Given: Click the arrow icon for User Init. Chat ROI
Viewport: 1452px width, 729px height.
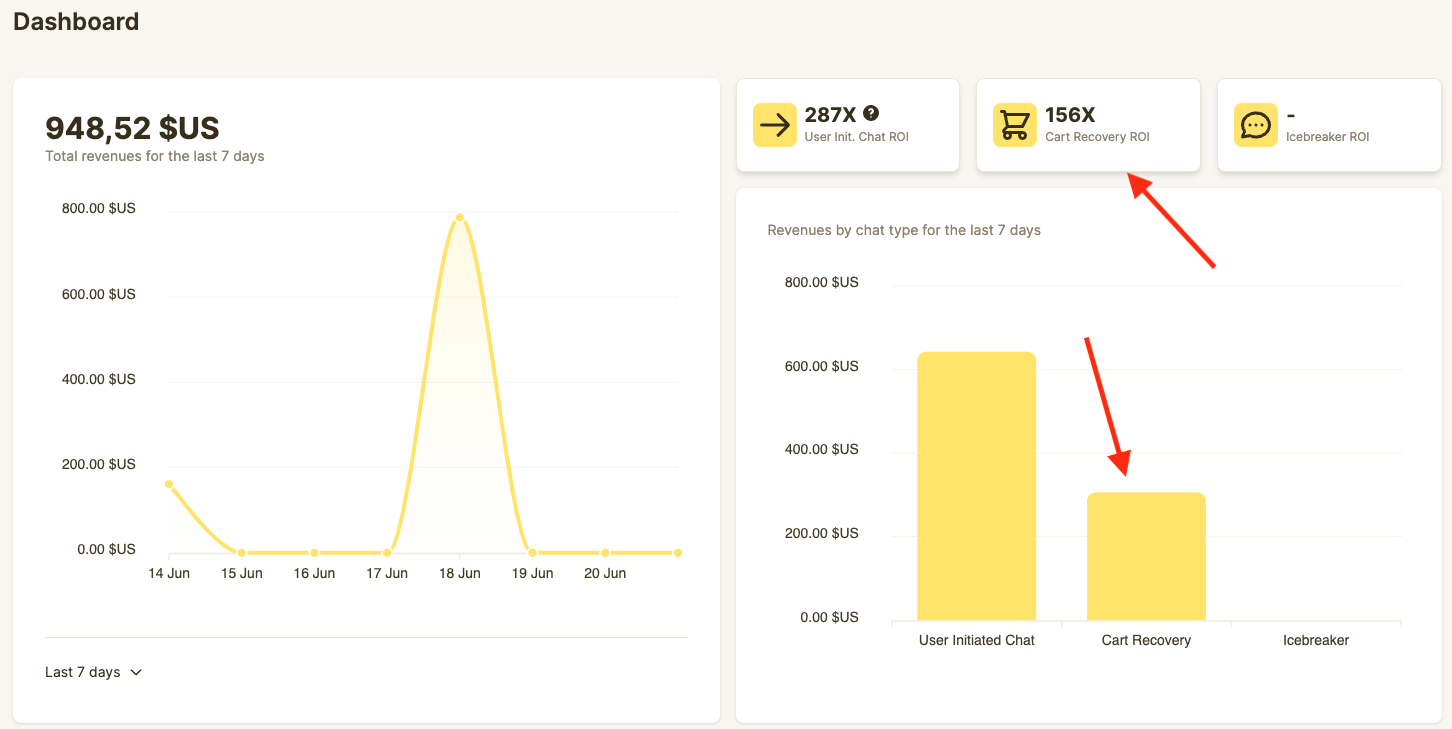Looking at the screenshot, I should 773,125.
